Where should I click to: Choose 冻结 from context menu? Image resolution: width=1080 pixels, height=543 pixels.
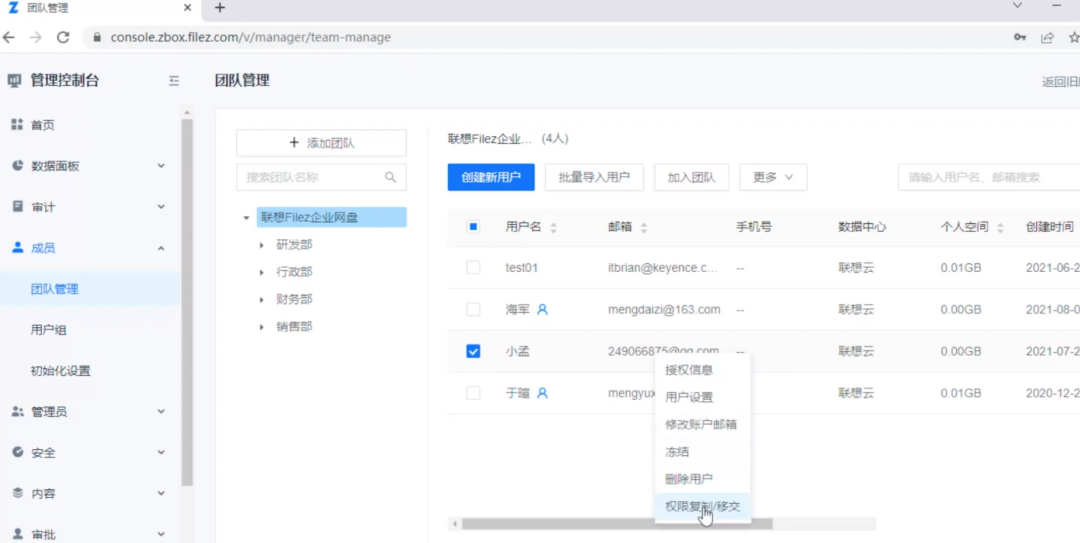[x=702, y=452]
